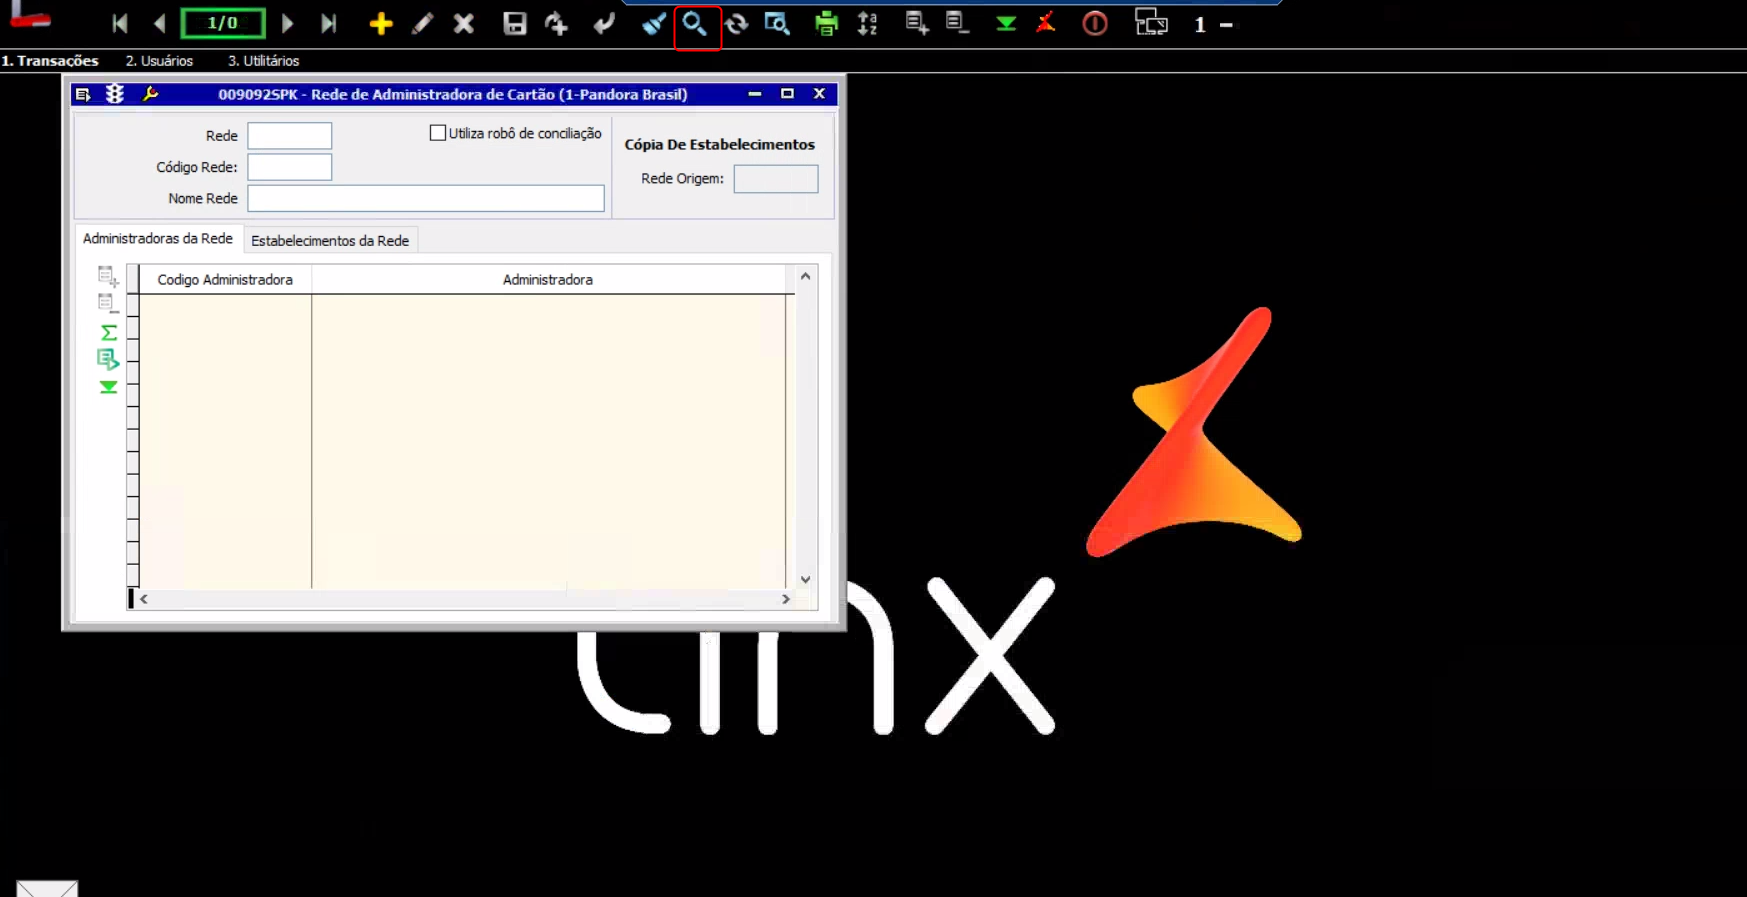Click the Rede Origem field
The image size is (1747, 897).
click(x=776, y=179)
